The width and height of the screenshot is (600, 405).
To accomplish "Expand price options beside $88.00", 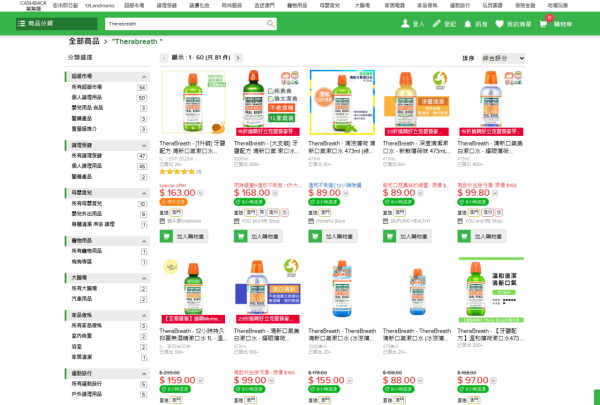I will click(420, 381).
